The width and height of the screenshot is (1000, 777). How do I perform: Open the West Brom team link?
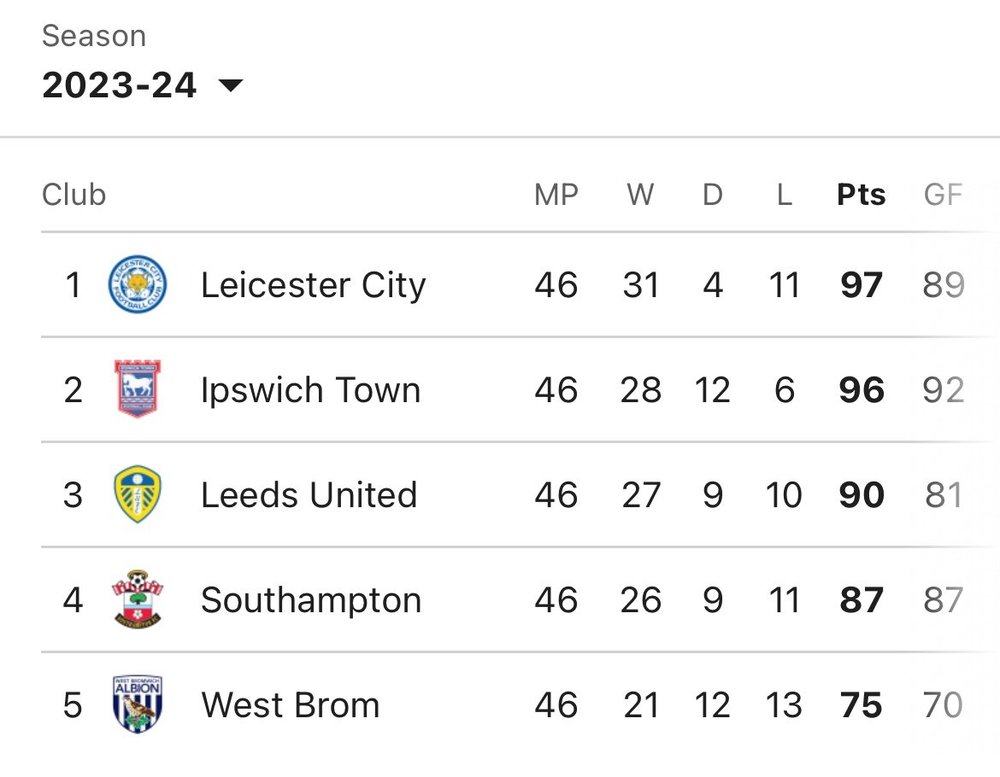pyautogui.click(x=290, y=705)
